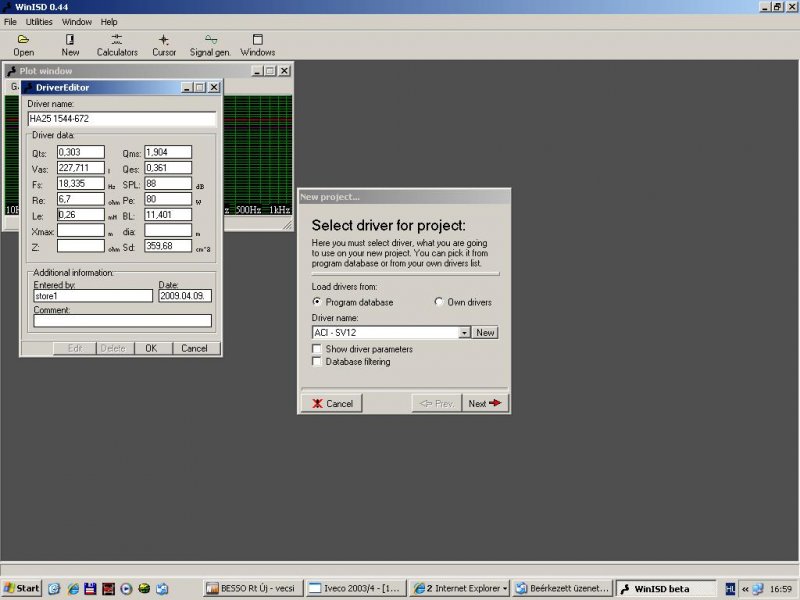Create a new project via New icon
The width and height of the screenshot is (800, 600).
click(70, 45)
